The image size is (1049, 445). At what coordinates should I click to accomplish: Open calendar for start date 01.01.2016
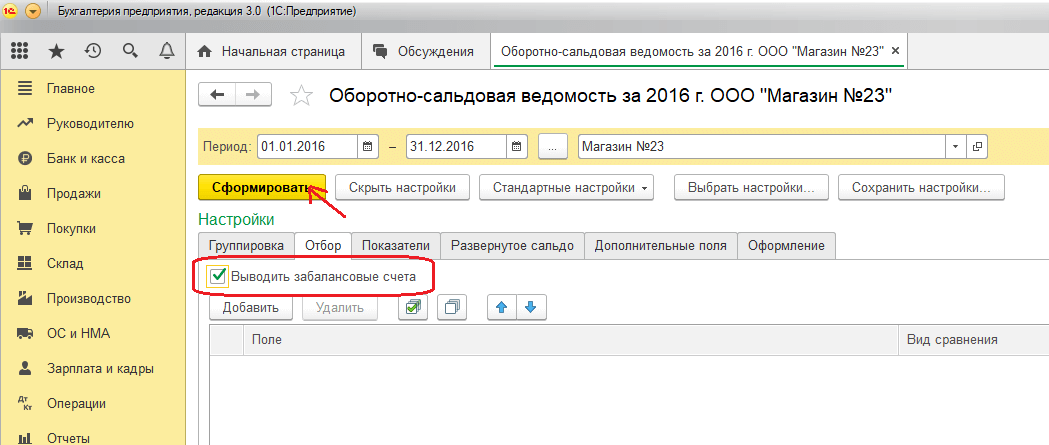(x=368, y=146)
